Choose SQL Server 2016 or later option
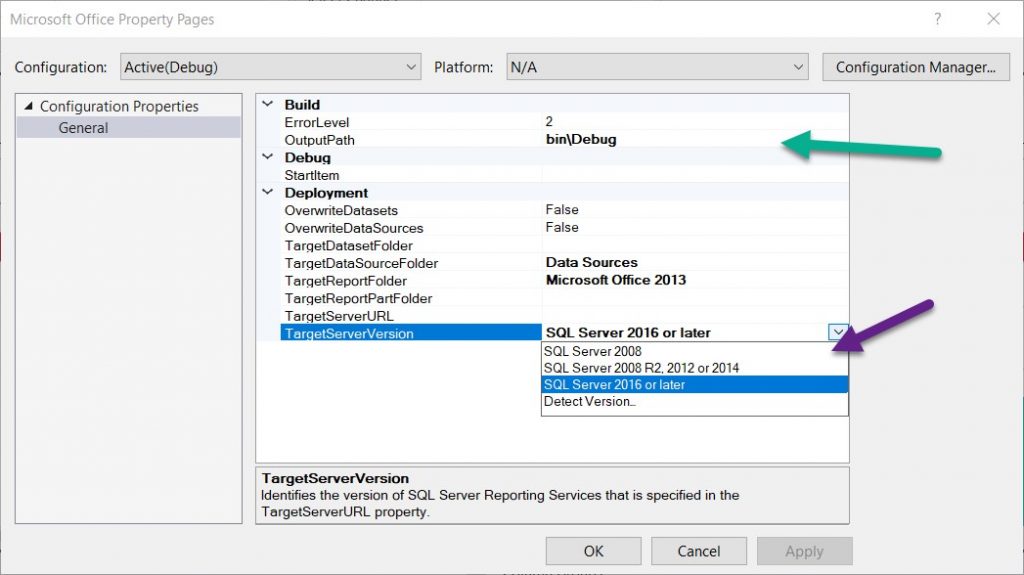The image size is (1024, 575). pyautogui.click(x=695, y=385)
